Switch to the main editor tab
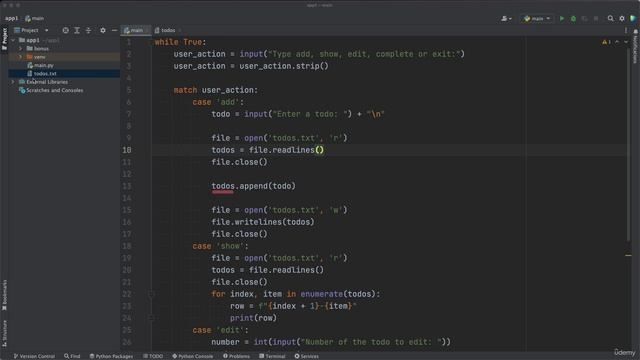This screenshot has height=360, width=640. tap(136, 30)
